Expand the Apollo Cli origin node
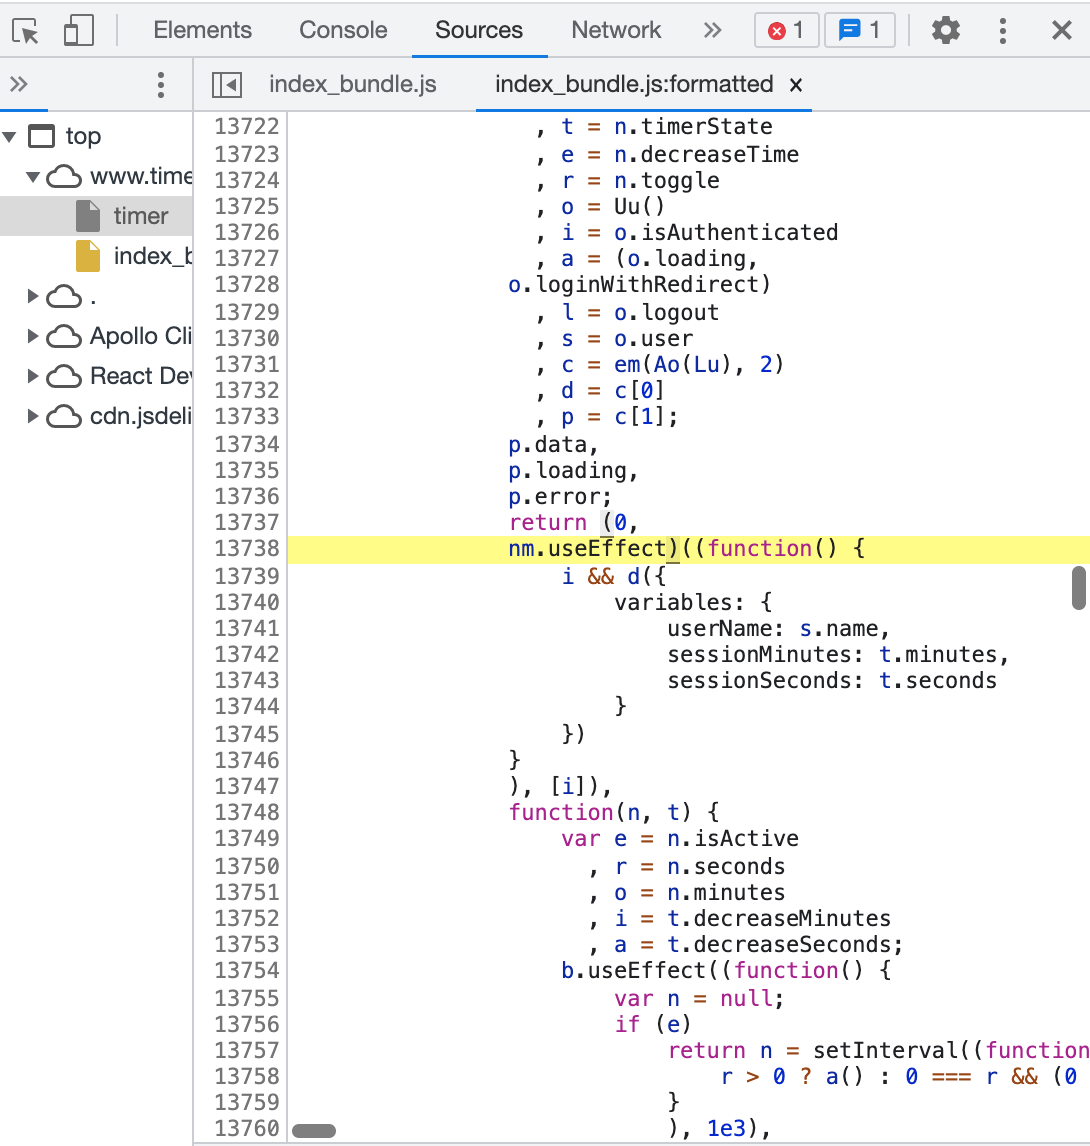1090x1146 pixels. (33, 336)
